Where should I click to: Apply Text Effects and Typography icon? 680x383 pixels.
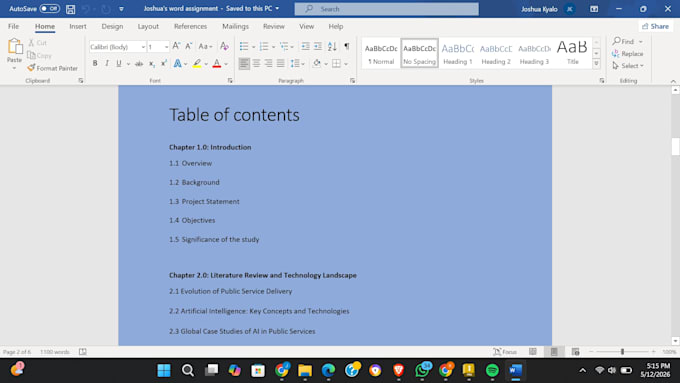pos(177,64)
